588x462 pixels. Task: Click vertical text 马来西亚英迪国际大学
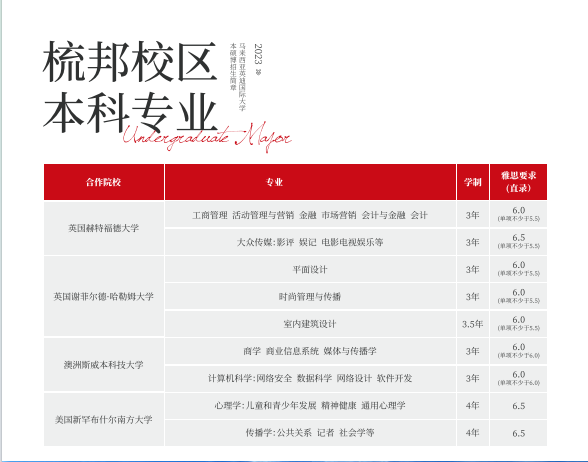(242, 77)
